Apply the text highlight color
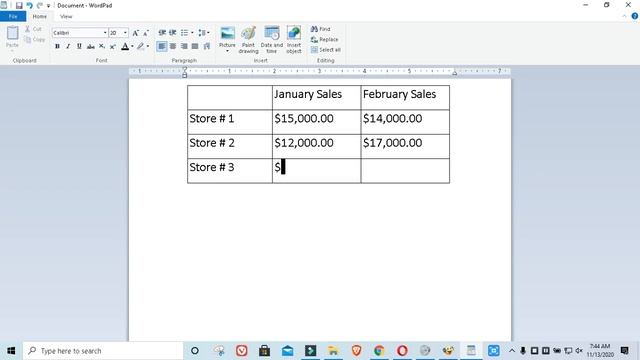Image resolution: width=640 pixels, height=360 pixels. (140, 47)
